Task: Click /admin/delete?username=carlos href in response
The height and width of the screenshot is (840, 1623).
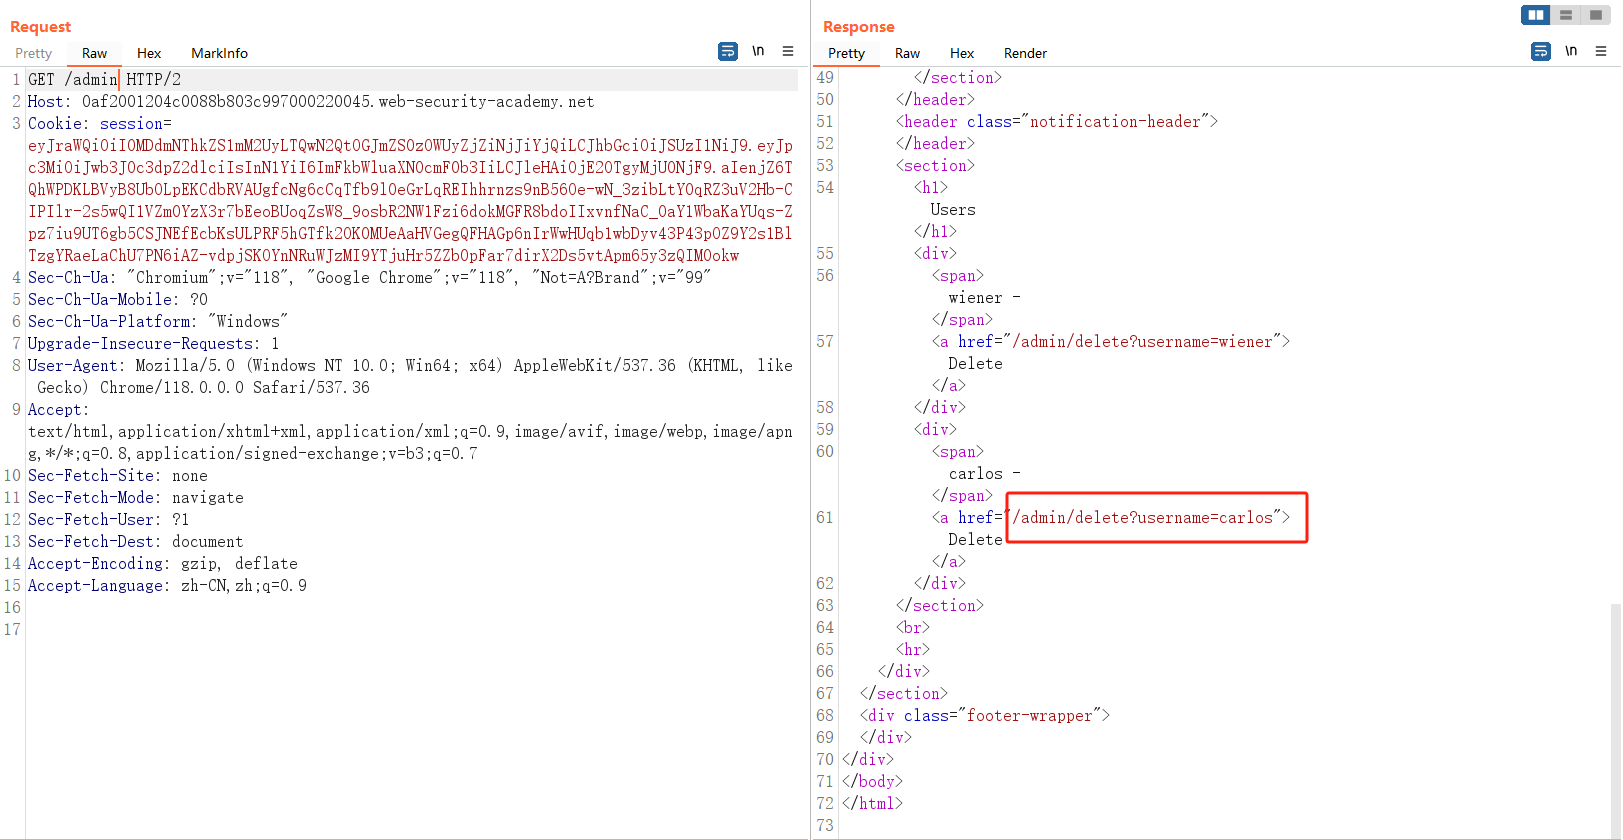Action: pos(1142,517)
